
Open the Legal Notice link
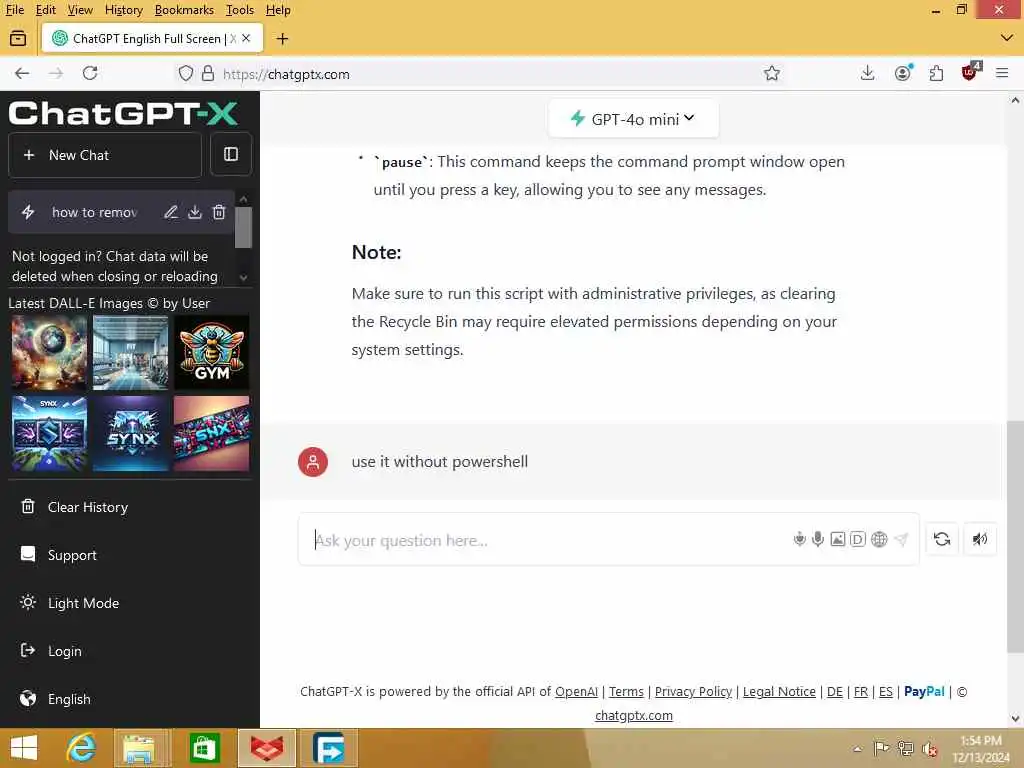pyautogui.click(x=779, y=692)
